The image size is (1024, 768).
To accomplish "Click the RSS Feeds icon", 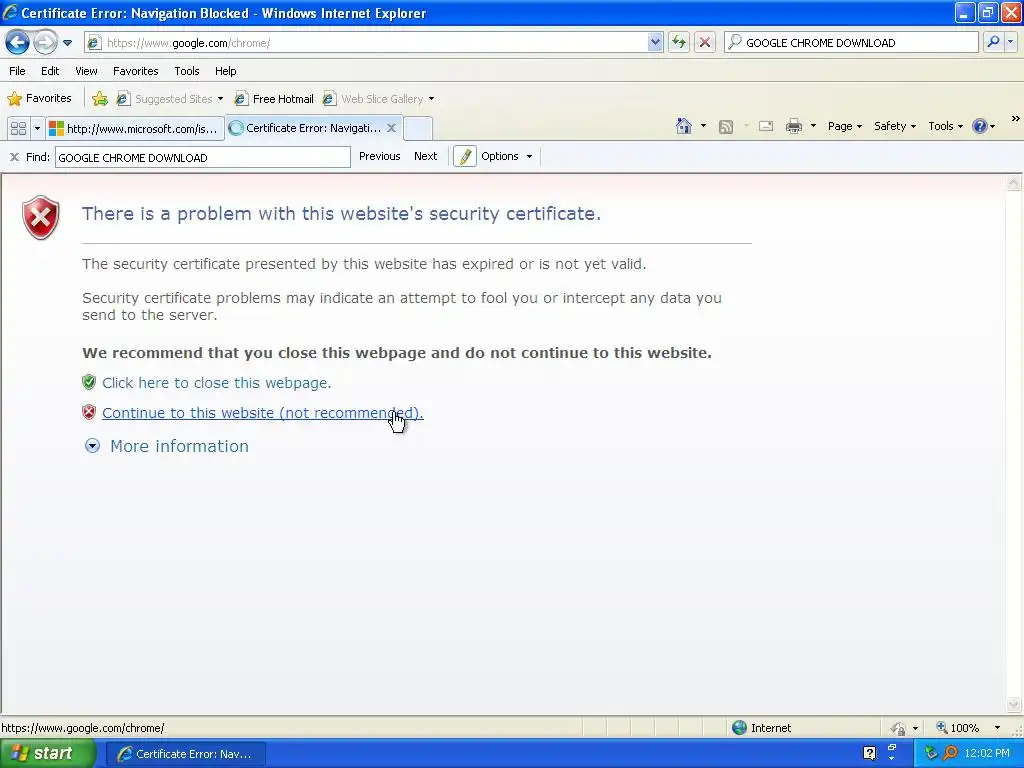I will tap(726, 127).
